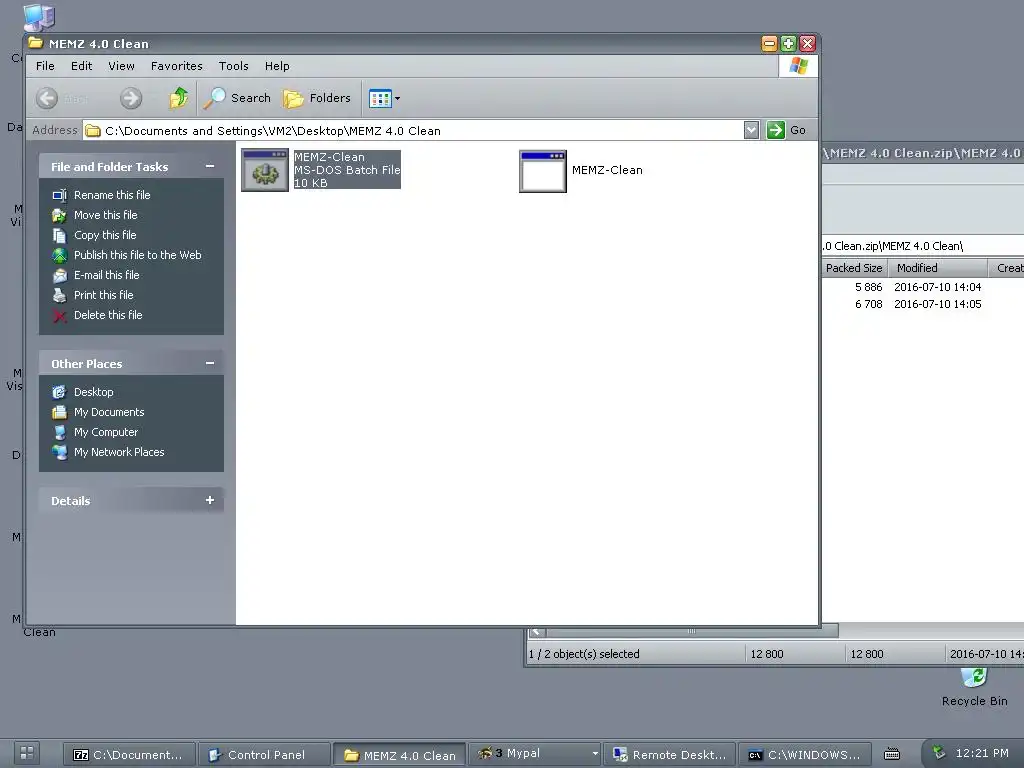Click the Forward arrow button
The image size is (1024, 768).
click(x=131, y=98)
